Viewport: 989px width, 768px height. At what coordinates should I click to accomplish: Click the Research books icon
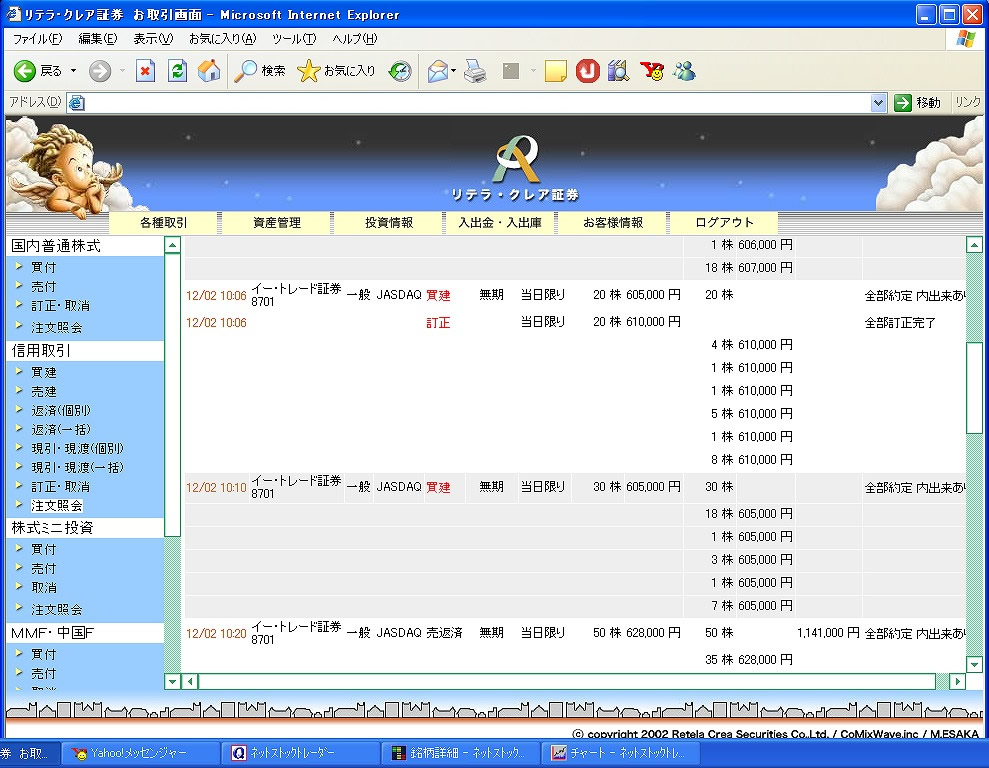point(618,71)
